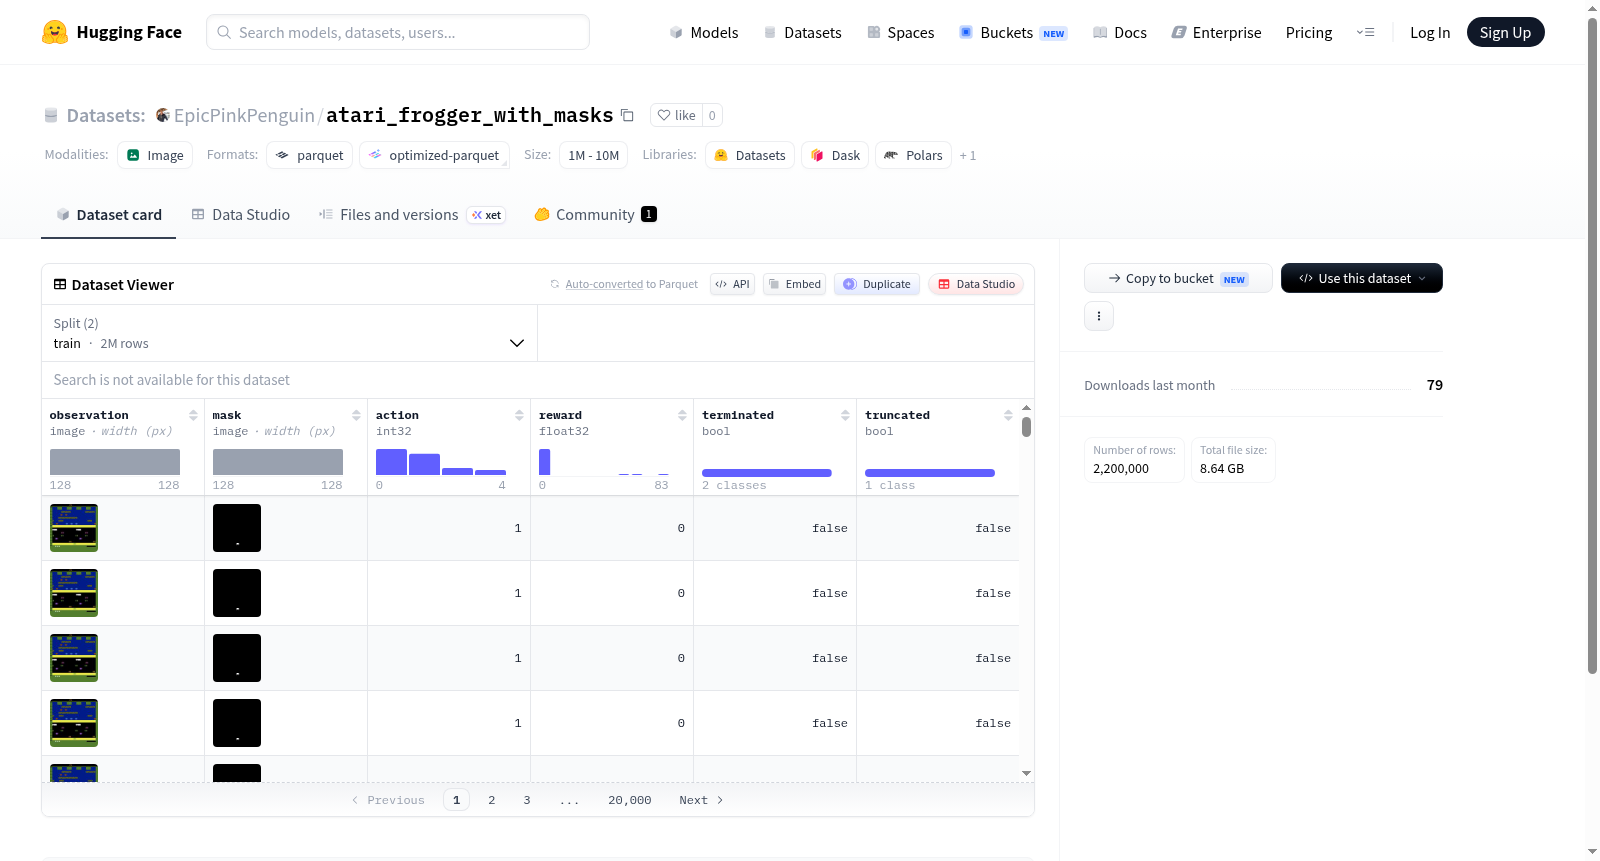Click the table scrollbar down arrow
The height and width of the screenshot is (861, 1600).
coord(1027,773)
